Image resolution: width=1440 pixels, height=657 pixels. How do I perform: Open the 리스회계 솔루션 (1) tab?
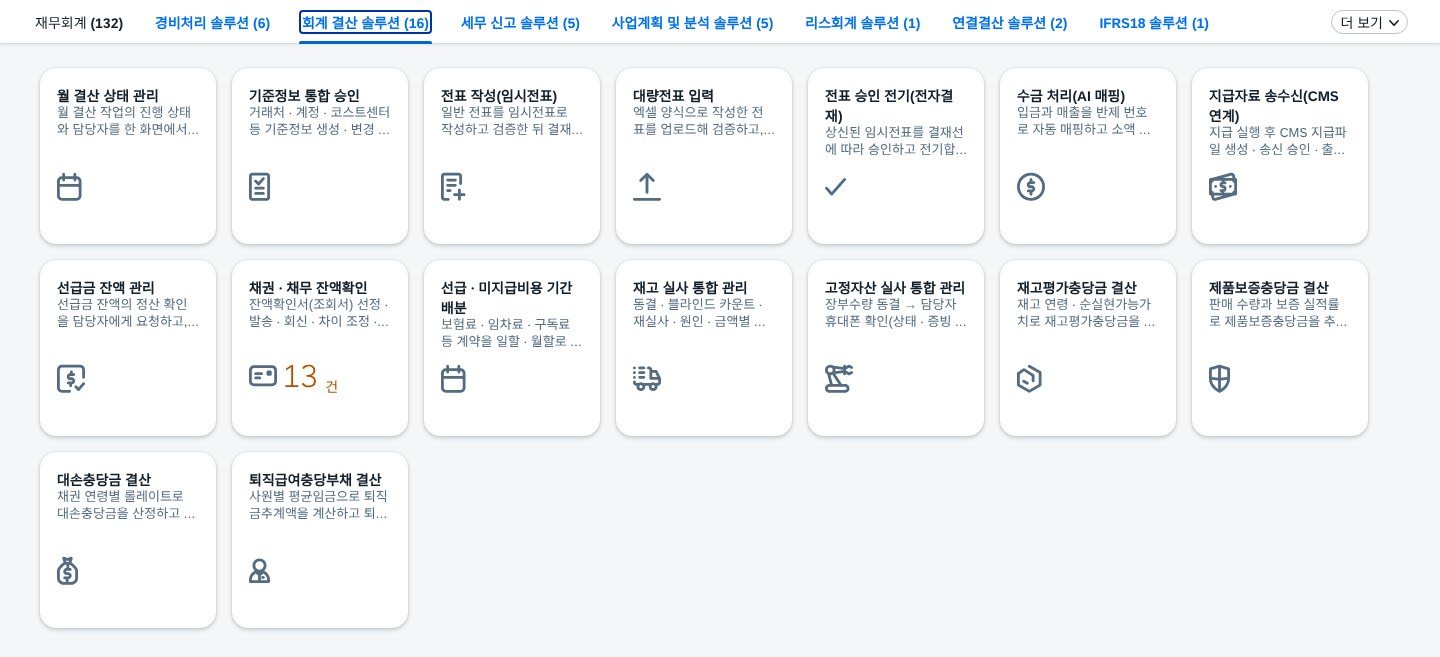click(862, 23)
